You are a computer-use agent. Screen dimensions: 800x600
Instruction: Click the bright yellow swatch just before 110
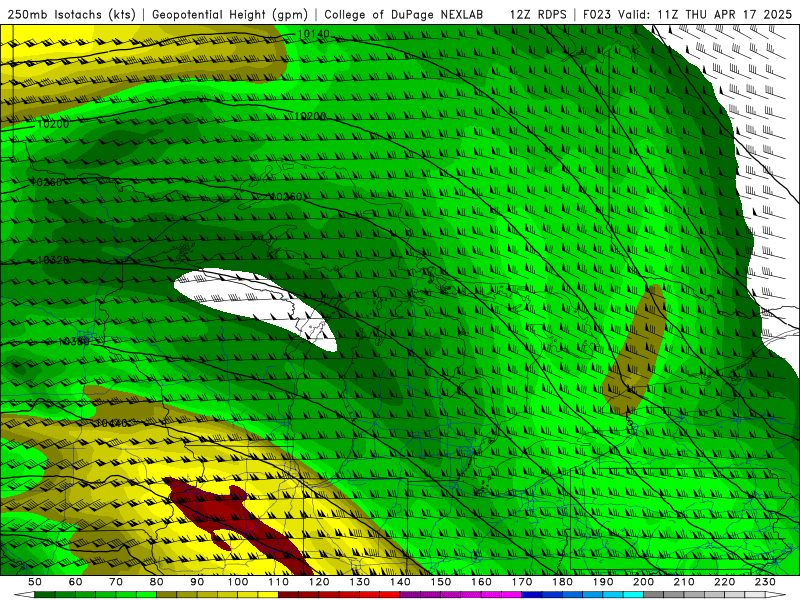click(x=268, y=595)
